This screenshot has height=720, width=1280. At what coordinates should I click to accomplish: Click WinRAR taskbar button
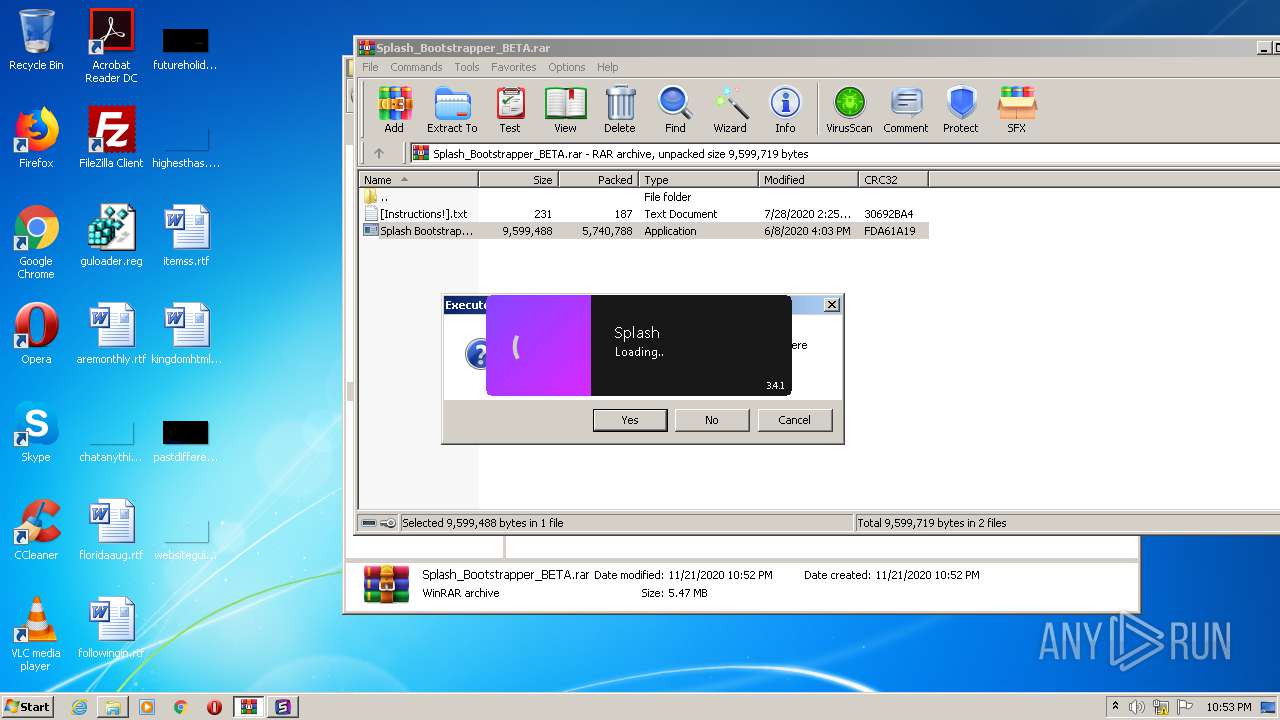(x=249, y=707)
